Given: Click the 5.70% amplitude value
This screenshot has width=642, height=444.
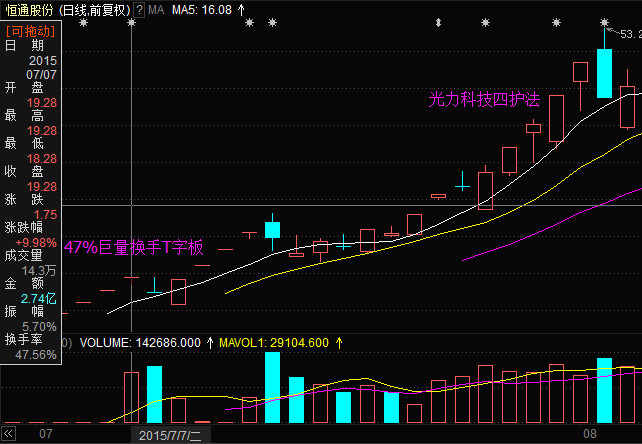Looking at the screenshot, I should 39,326.
